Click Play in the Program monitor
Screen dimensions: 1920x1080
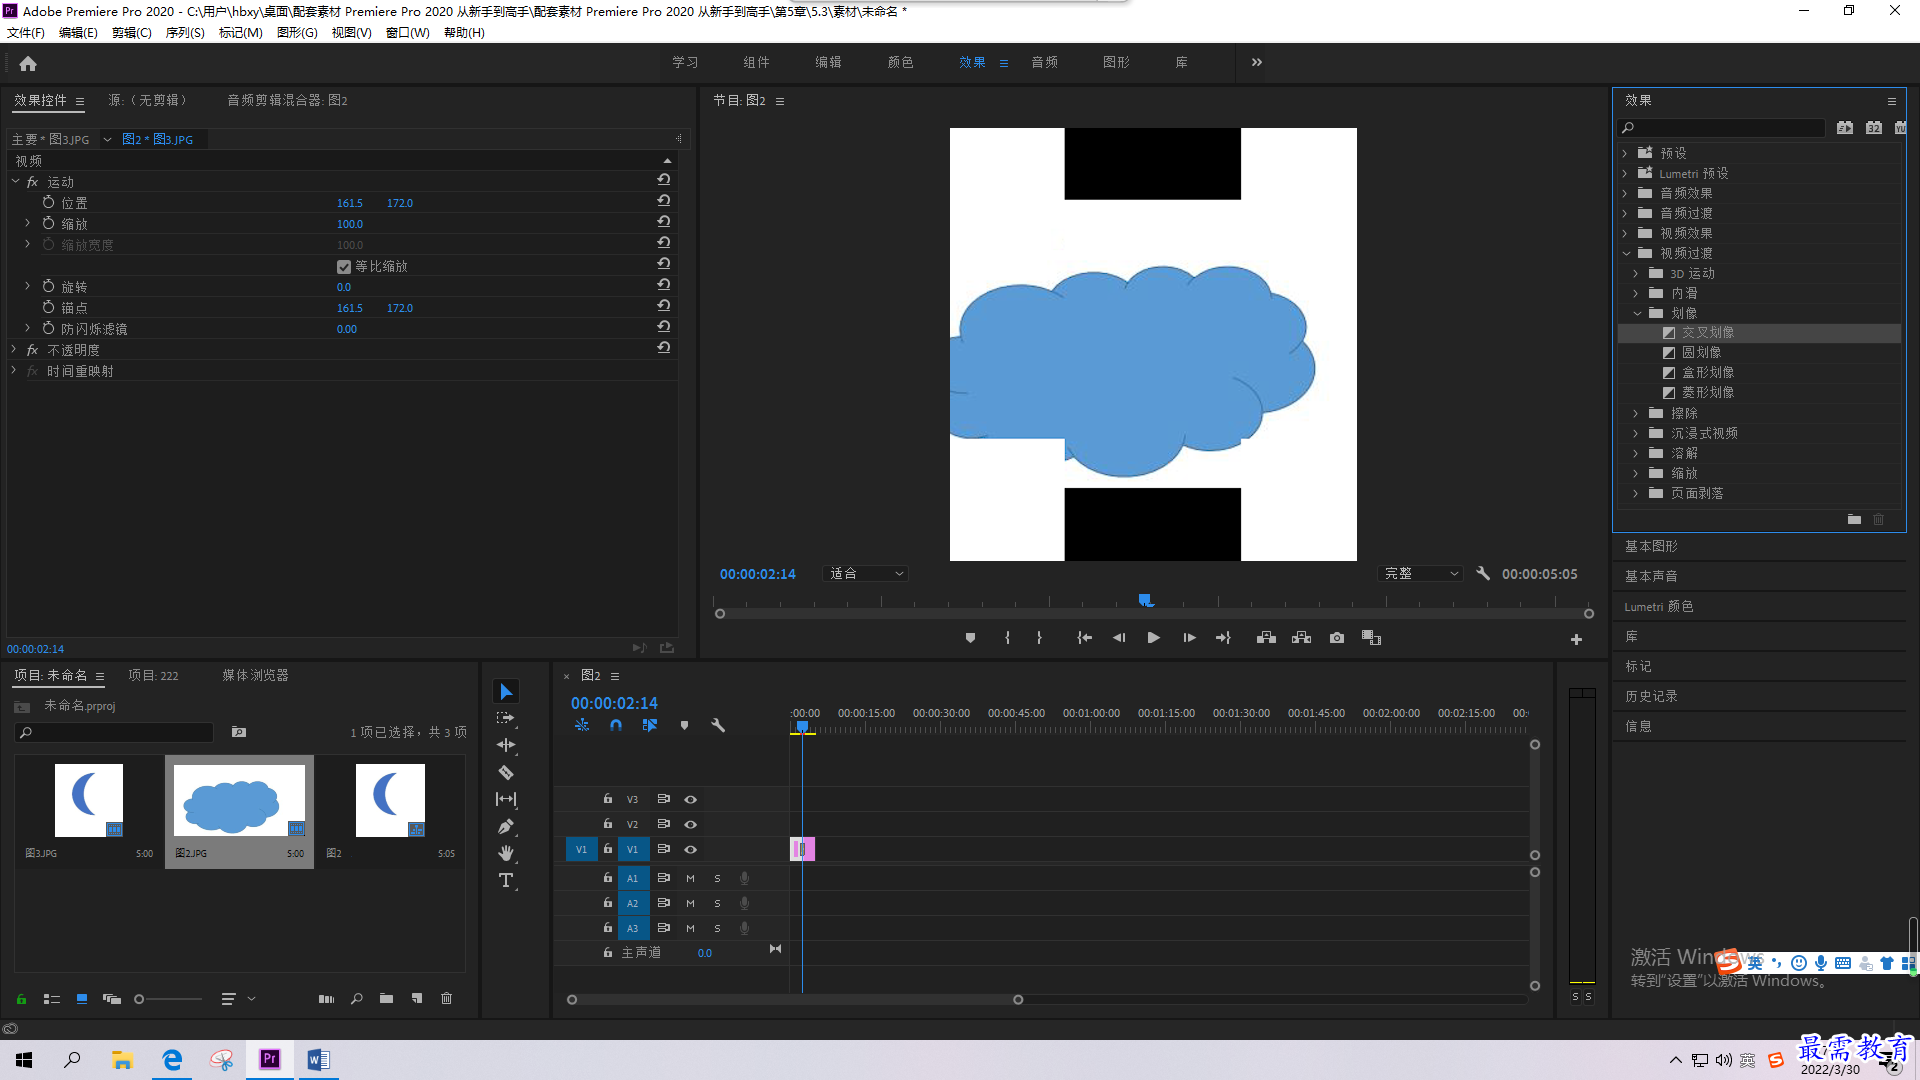(x=1153, y=638)
